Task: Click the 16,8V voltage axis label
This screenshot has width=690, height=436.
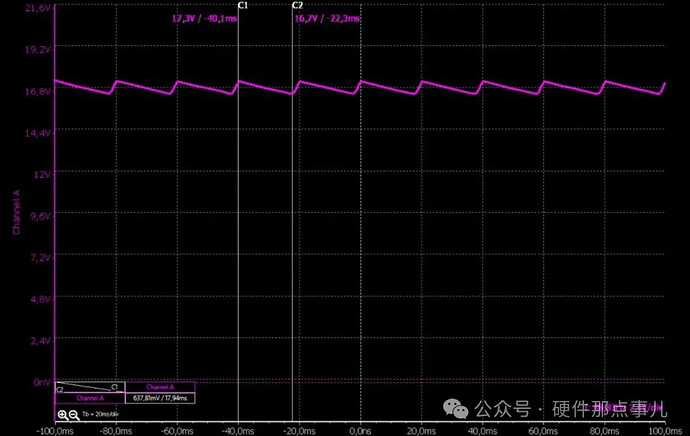Action: (38, 90)
